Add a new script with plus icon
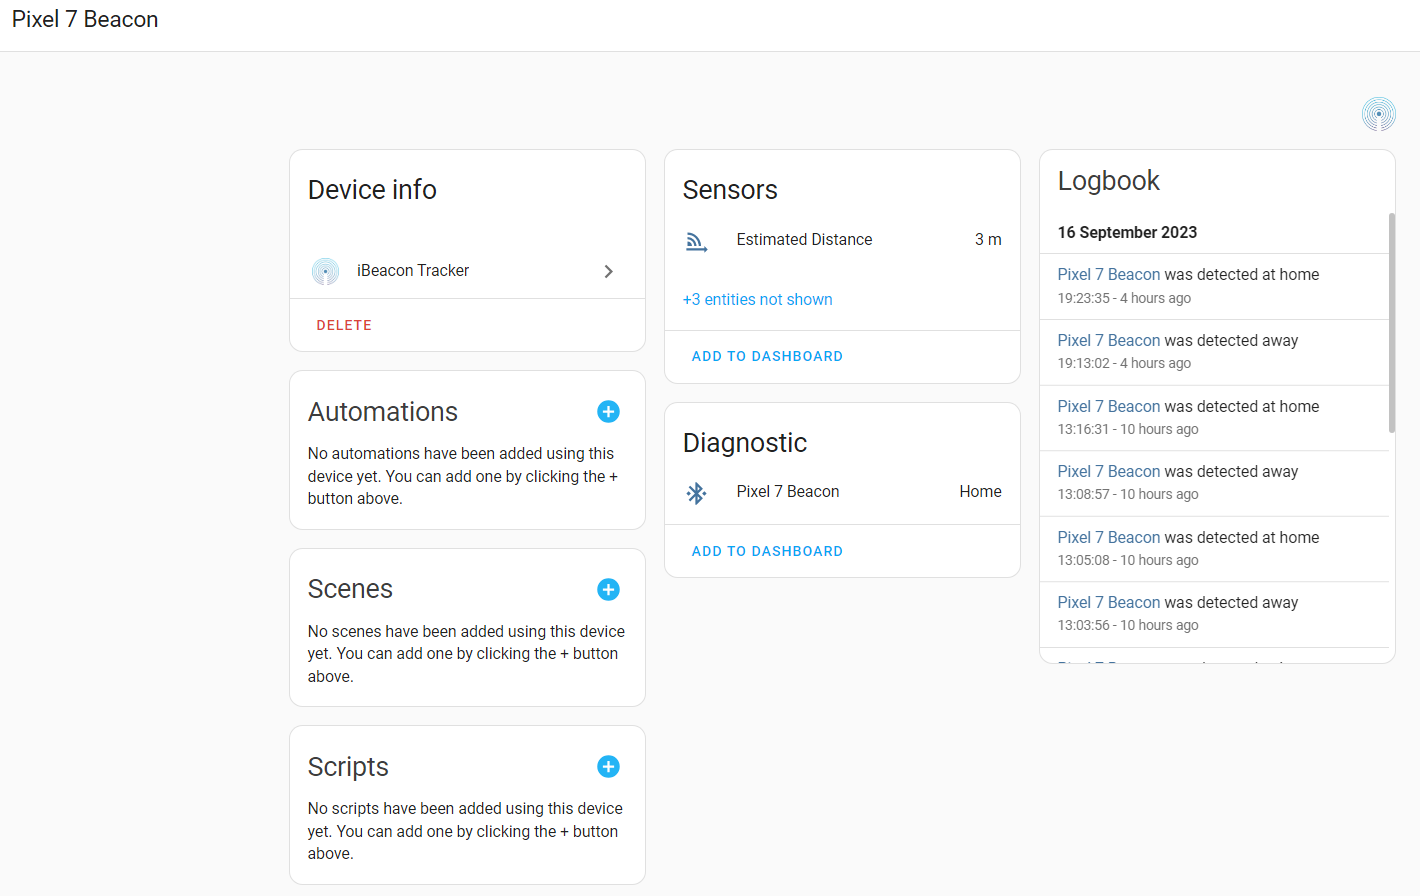Viewport: 1420px width, 896px height. pos(608,767)
